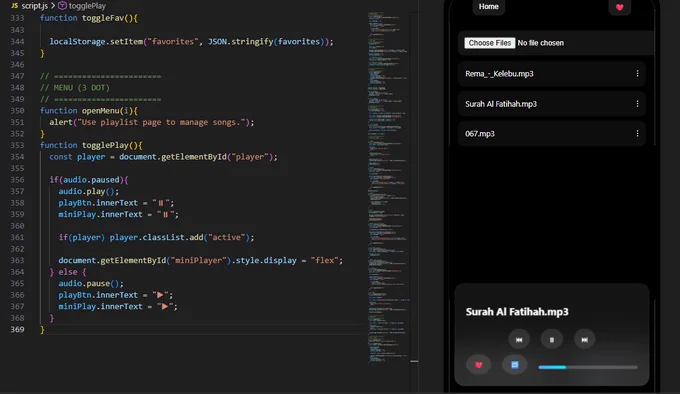Click the miniPlayer style.display code line

click(x=200, y=260)
